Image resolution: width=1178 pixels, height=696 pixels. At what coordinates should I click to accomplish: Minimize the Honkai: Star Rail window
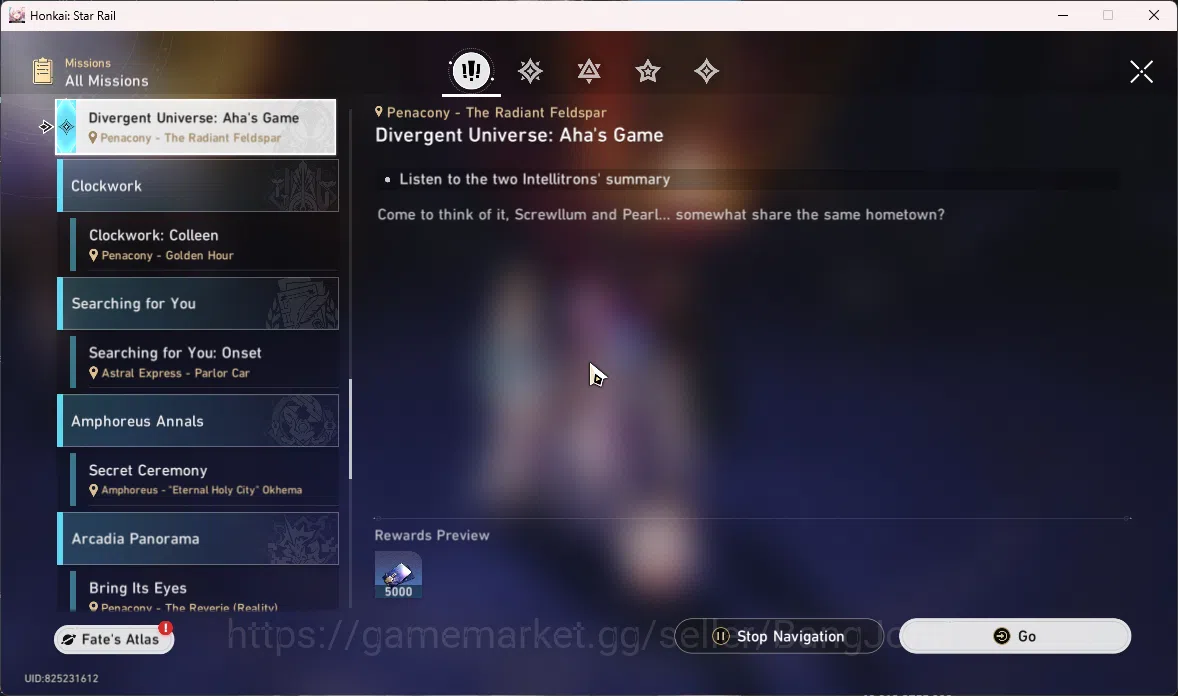[1063, 15]
